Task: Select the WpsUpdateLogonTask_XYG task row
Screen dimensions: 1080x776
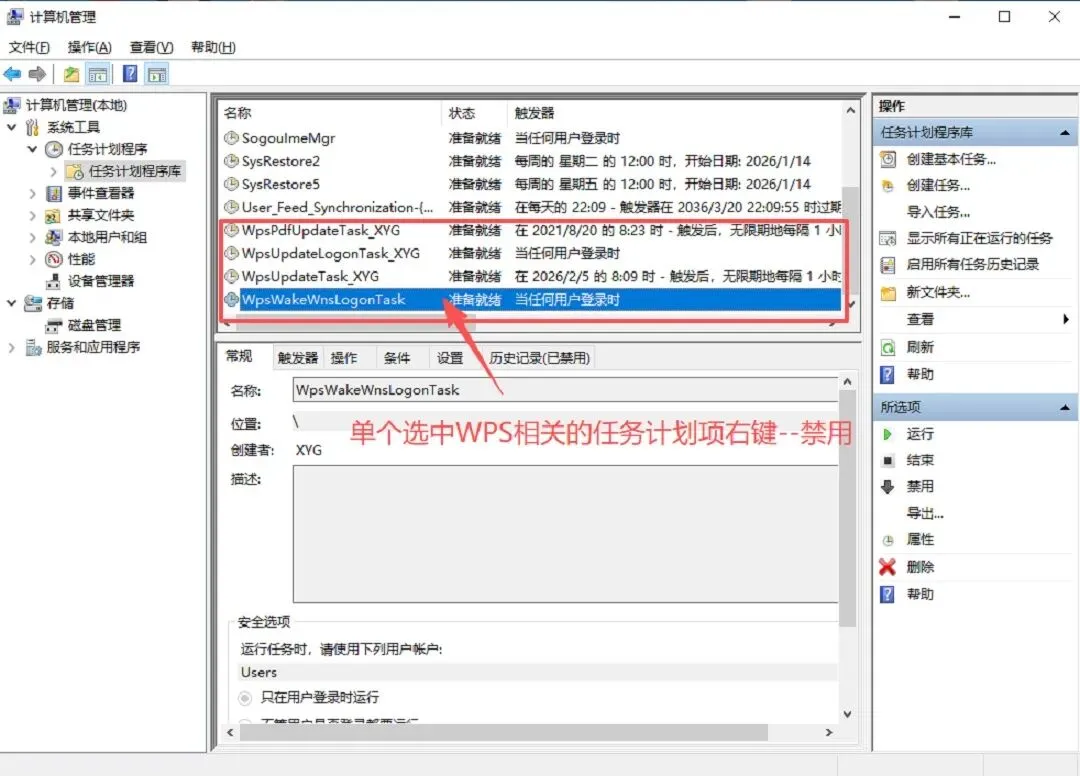Action: point(531,253)
